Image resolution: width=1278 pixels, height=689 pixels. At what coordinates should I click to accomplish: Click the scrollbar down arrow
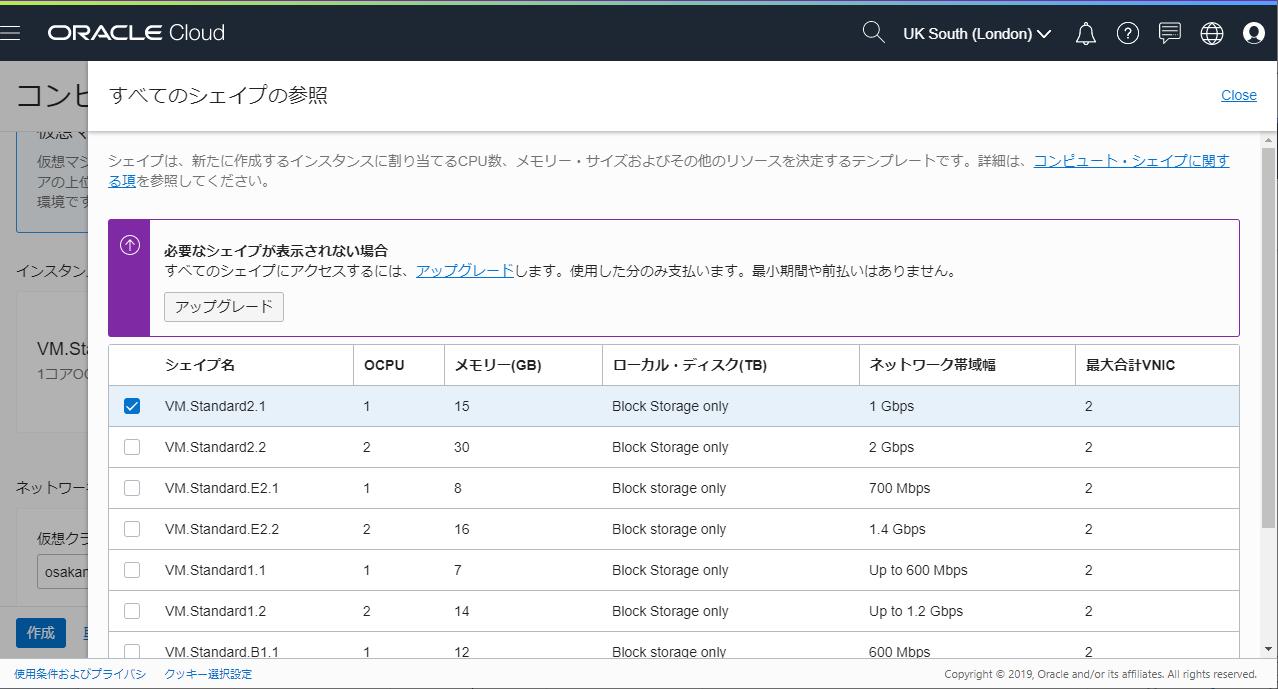[x=1269, y=648]
